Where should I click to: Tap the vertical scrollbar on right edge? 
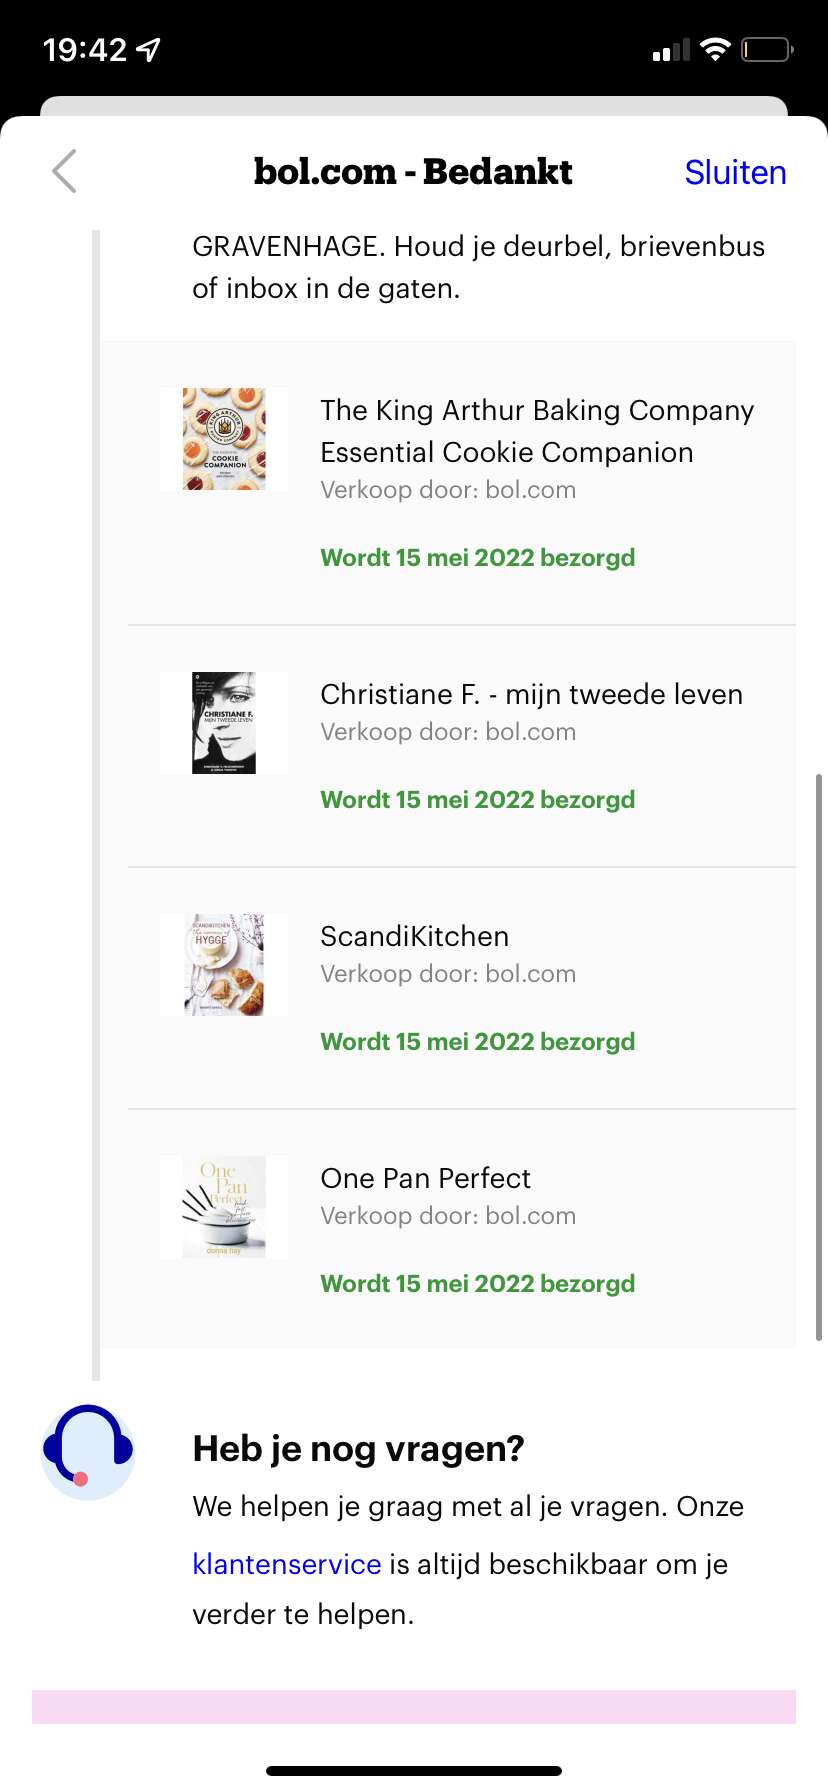(x=819, y=1057)
